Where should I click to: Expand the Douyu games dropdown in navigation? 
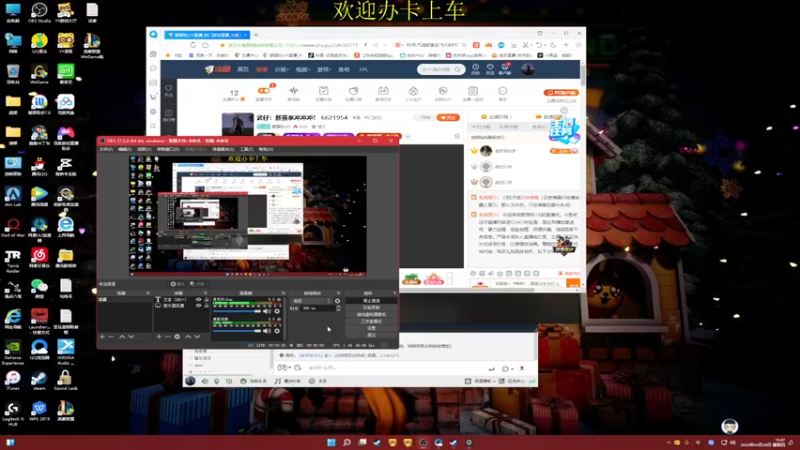(323, 69)
